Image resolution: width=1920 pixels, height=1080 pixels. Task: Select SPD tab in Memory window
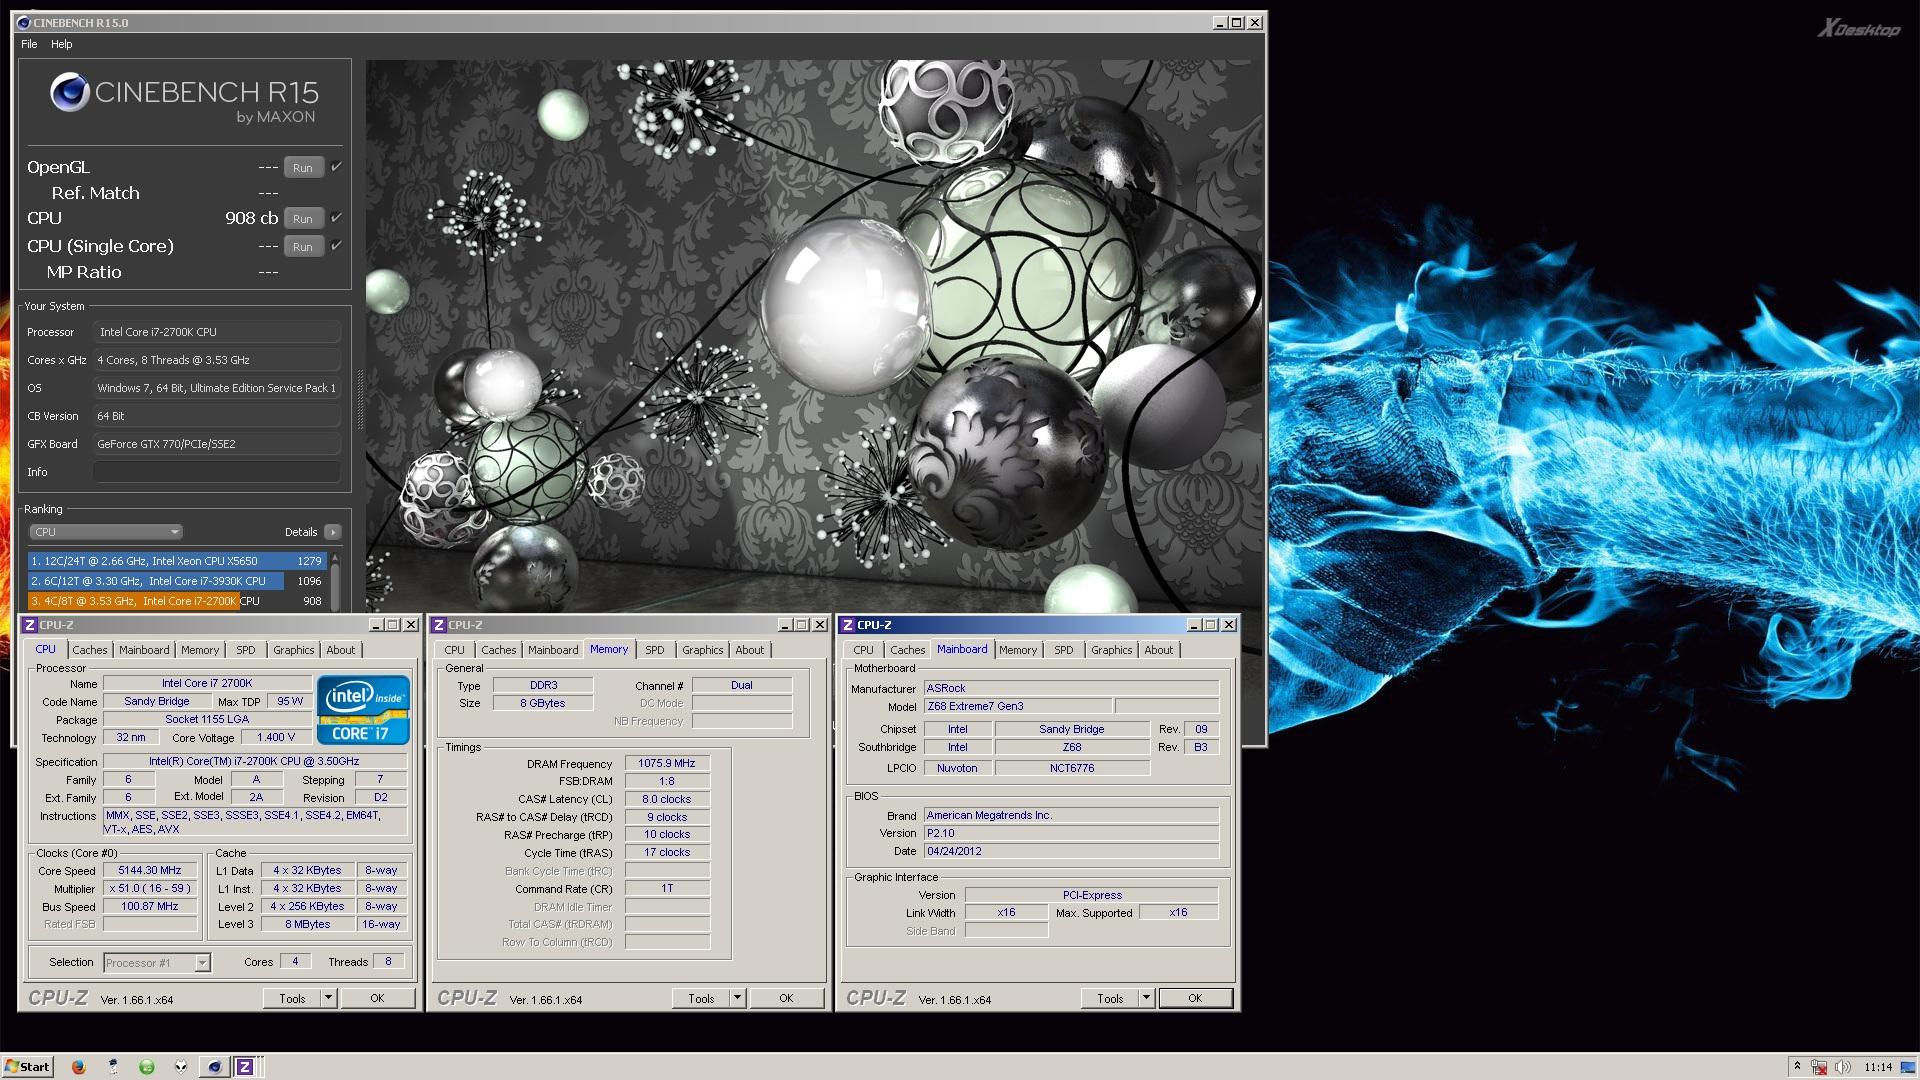click(655, 650)
